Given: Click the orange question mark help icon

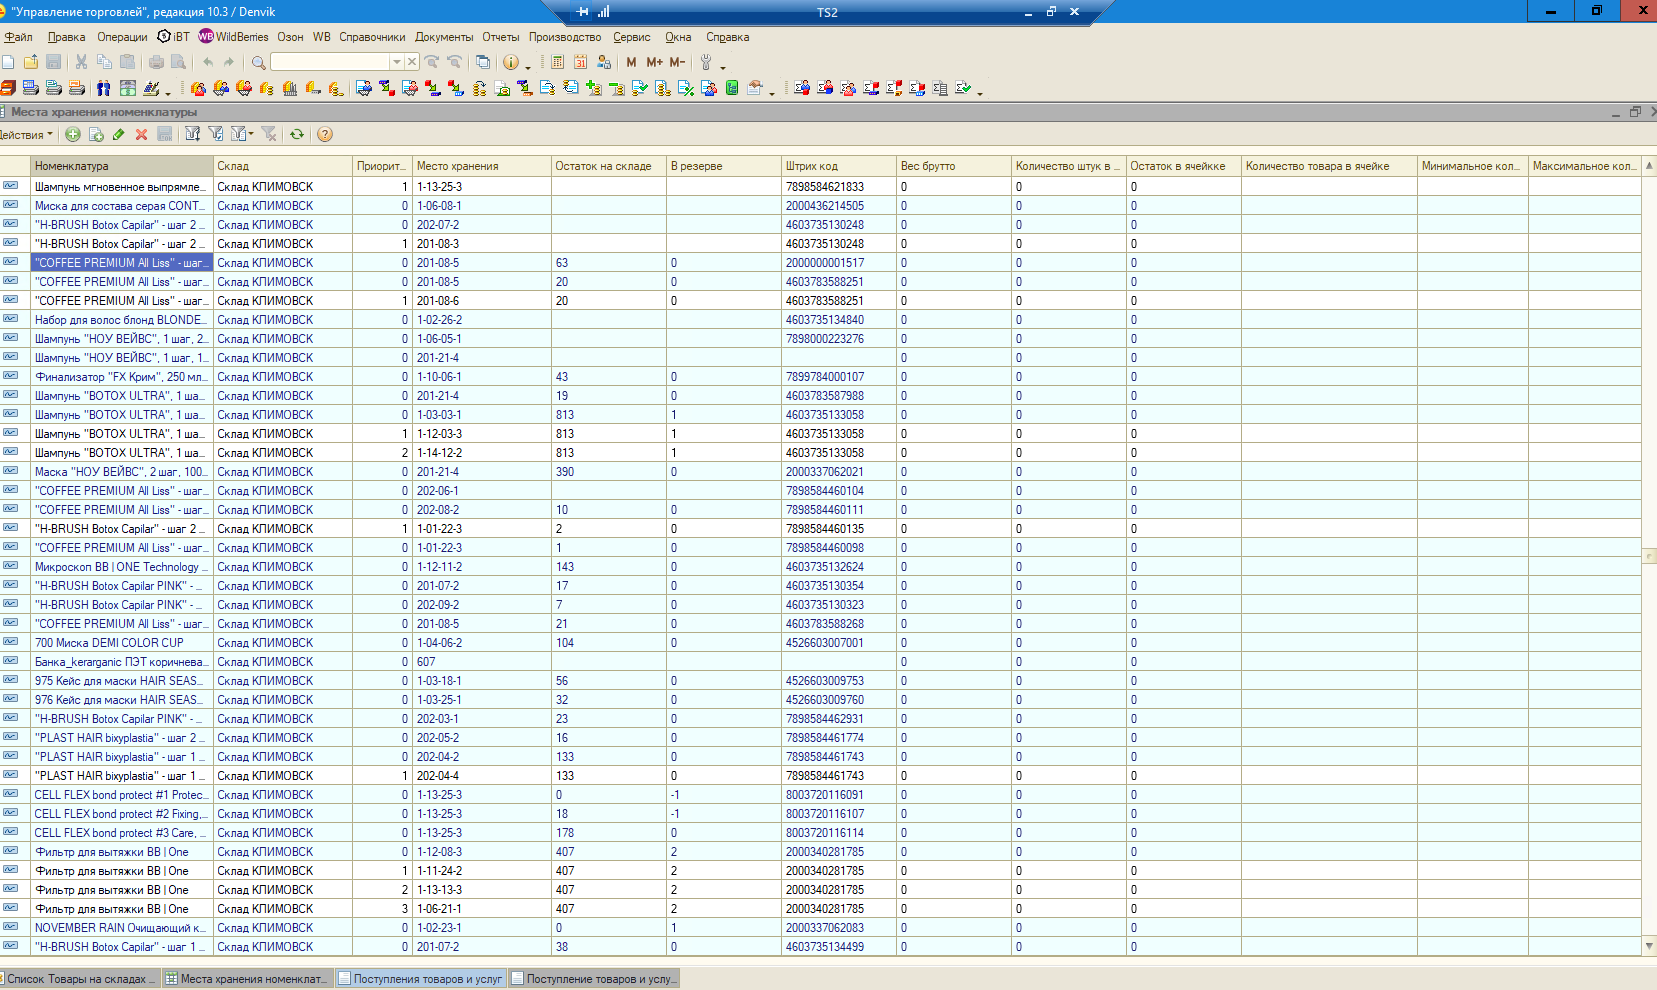Looking at the screenshot, I should click(324, 134).
